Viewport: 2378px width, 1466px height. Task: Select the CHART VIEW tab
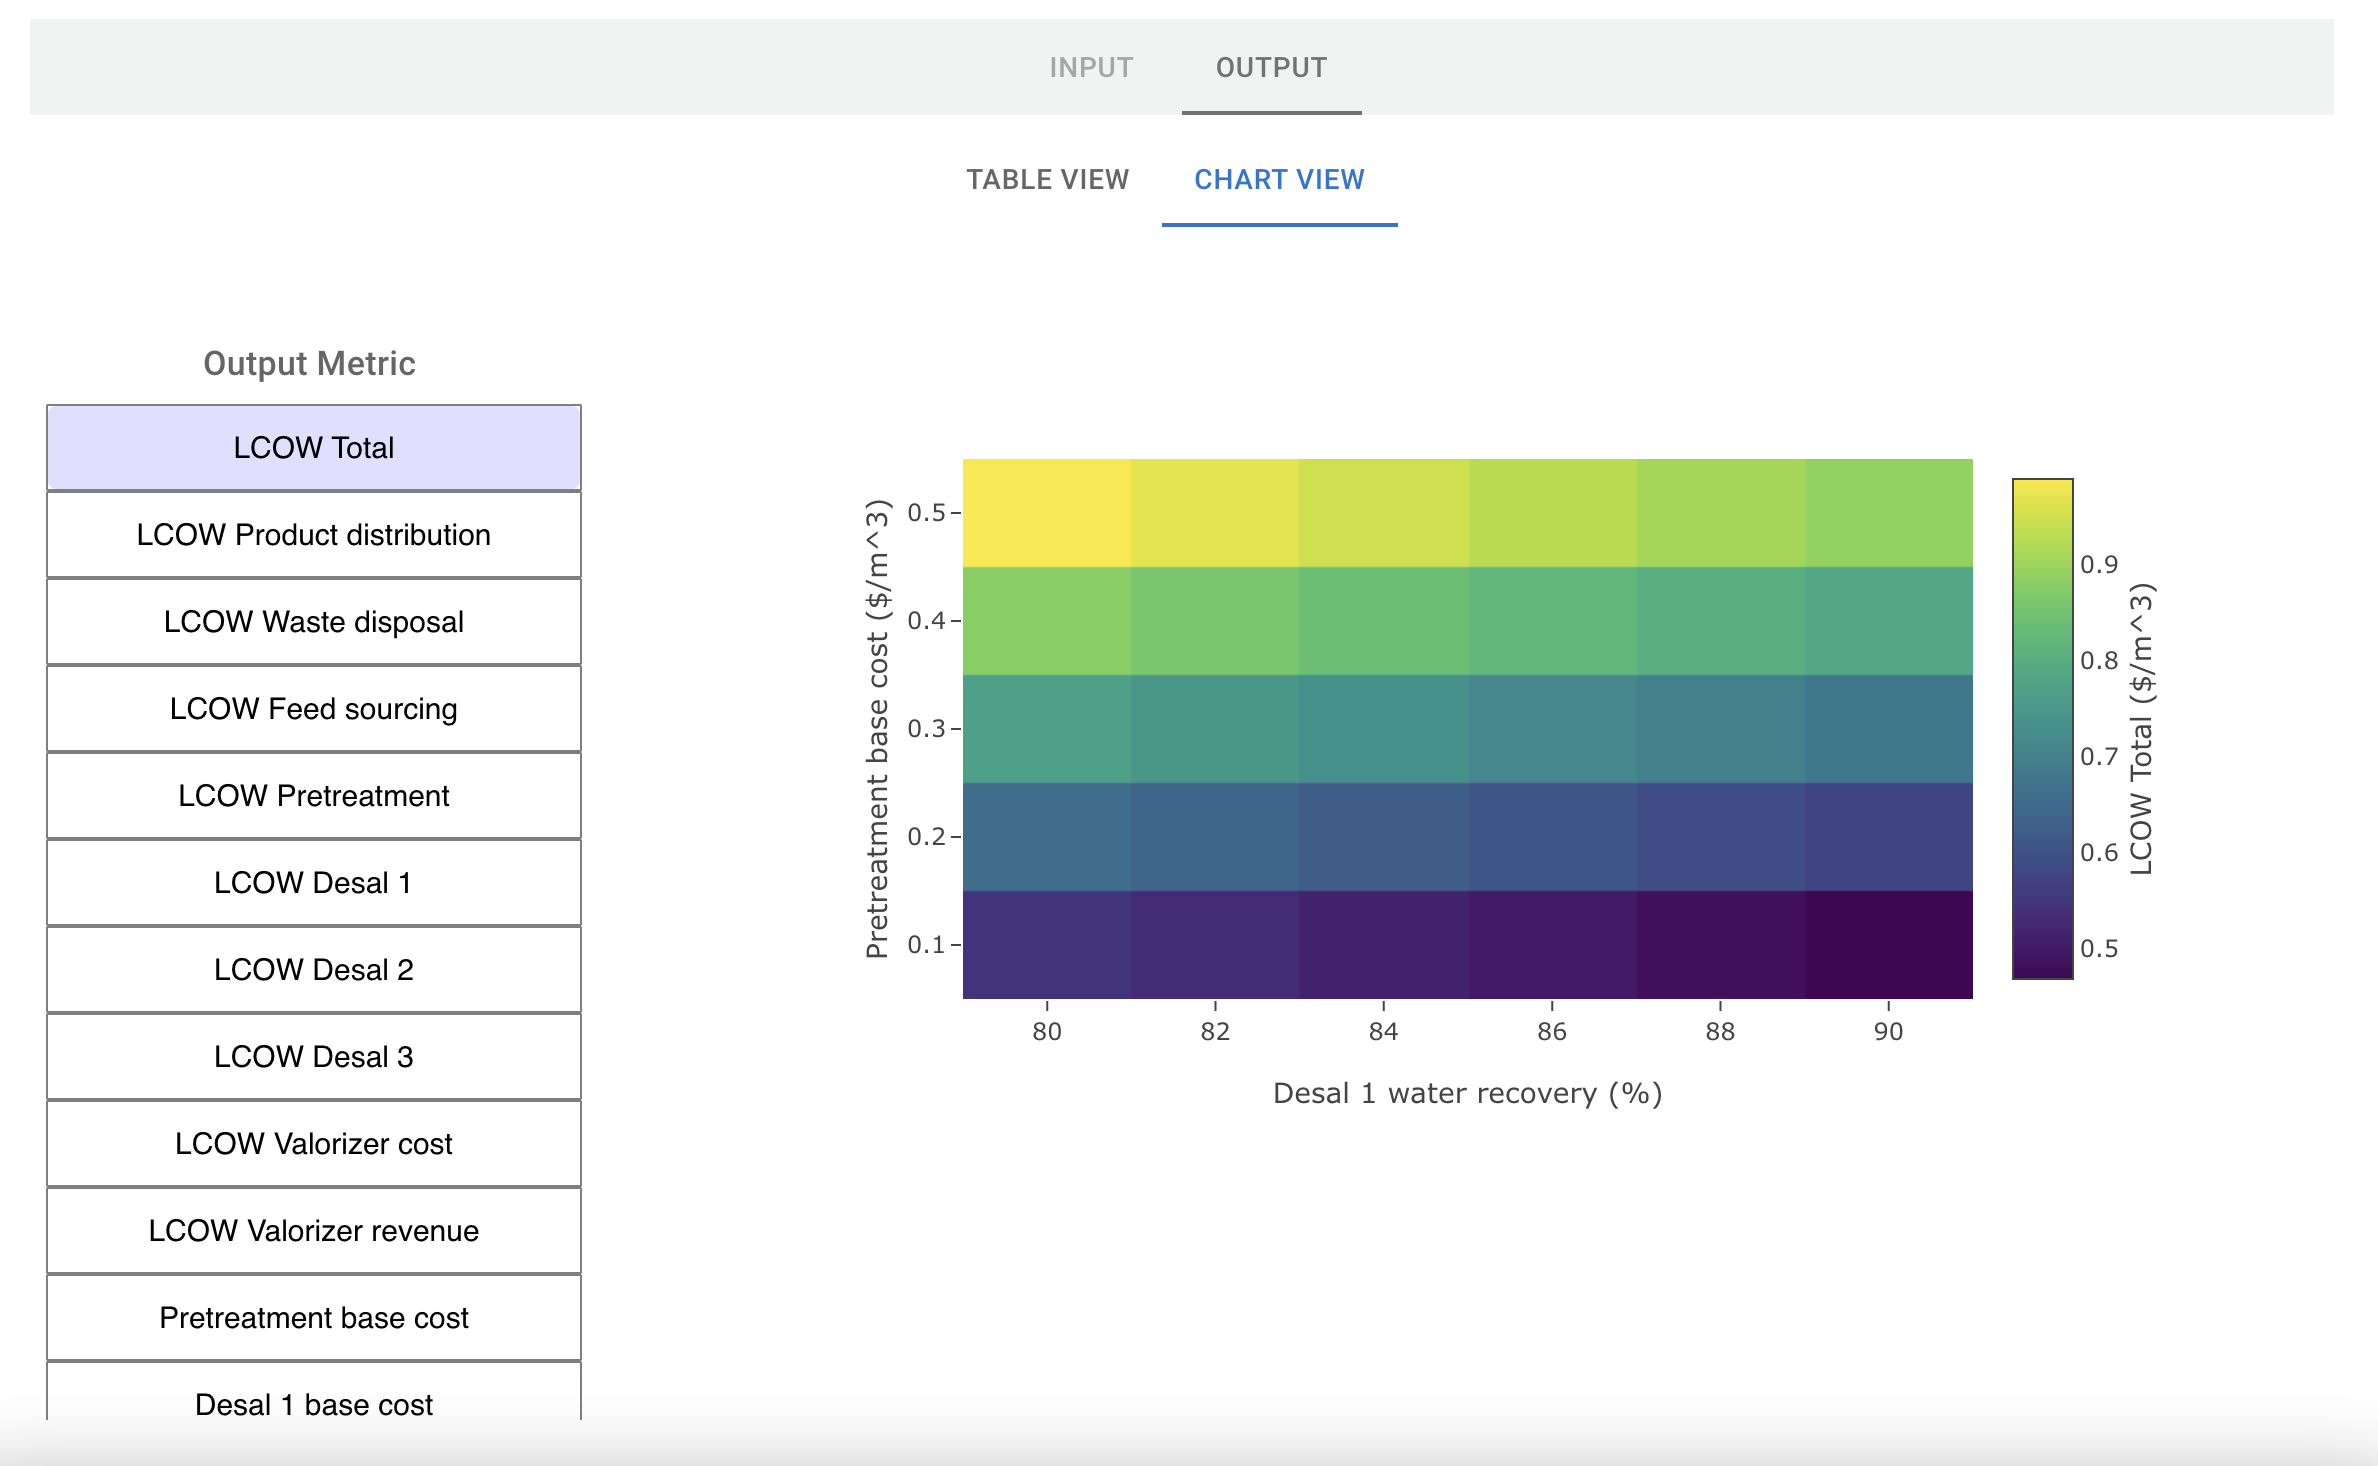click(x=1279, y=179)
